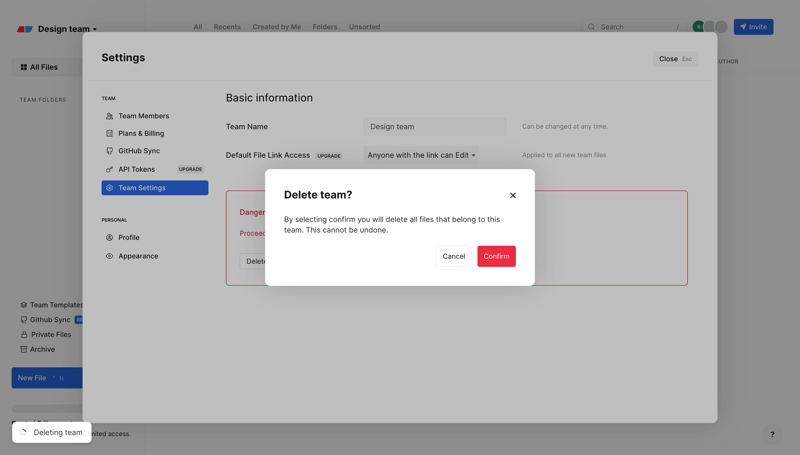The image size is (800, 455).
Task: Click the search magnifier icon
Action: [x=591, y=27]
